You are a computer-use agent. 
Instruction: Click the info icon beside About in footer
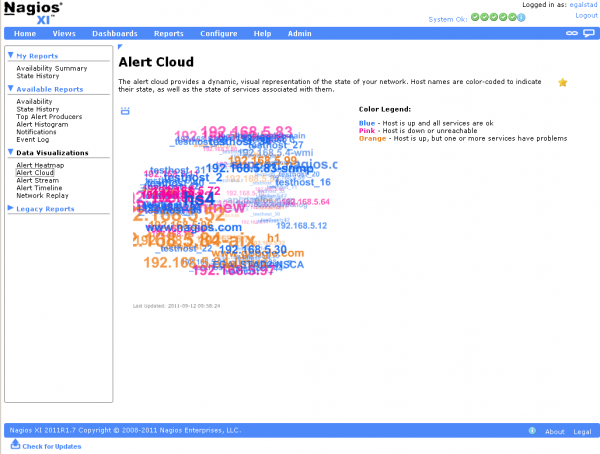coord(532,431)
